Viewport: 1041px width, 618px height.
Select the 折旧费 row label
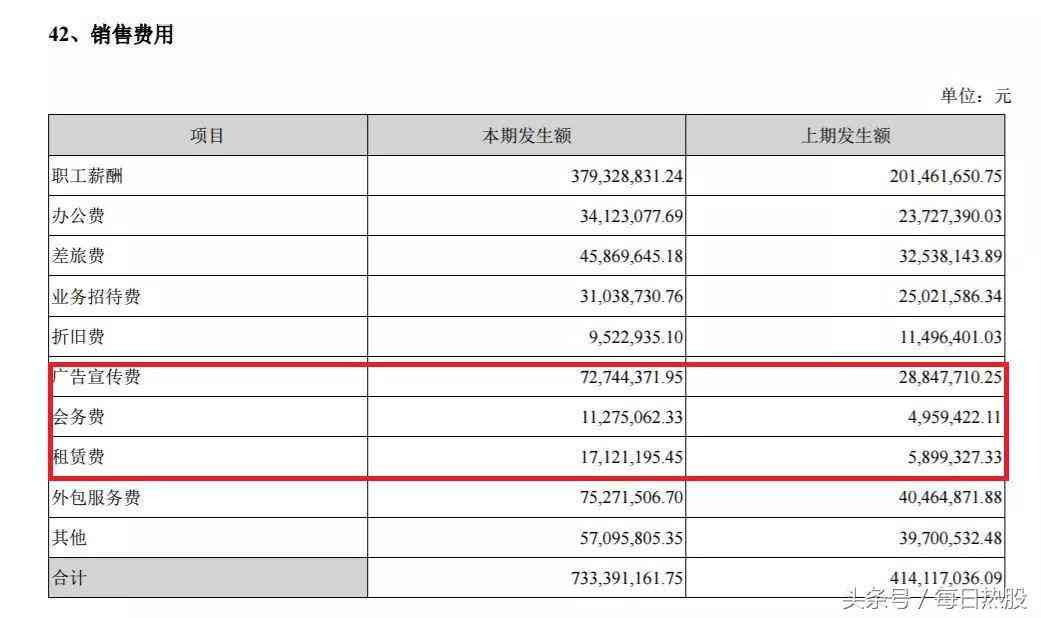78,337
